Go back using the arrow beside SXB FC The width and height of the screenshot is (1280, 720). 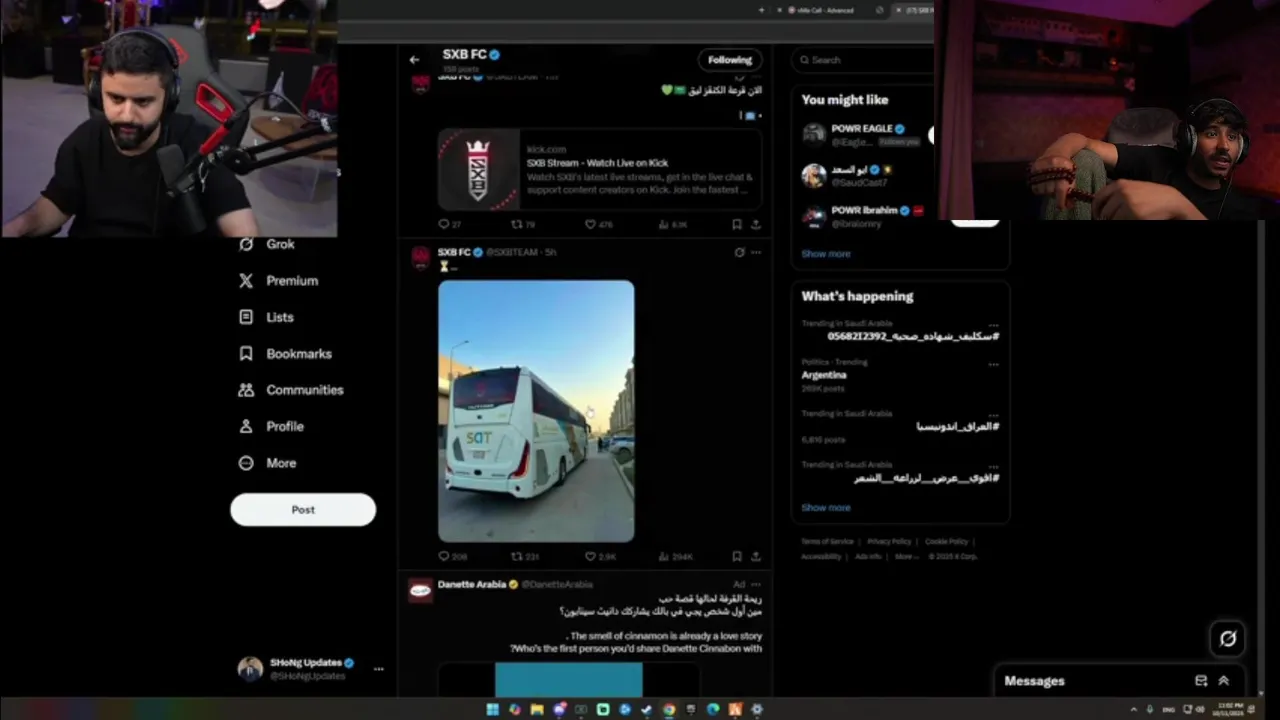(414, 60)
